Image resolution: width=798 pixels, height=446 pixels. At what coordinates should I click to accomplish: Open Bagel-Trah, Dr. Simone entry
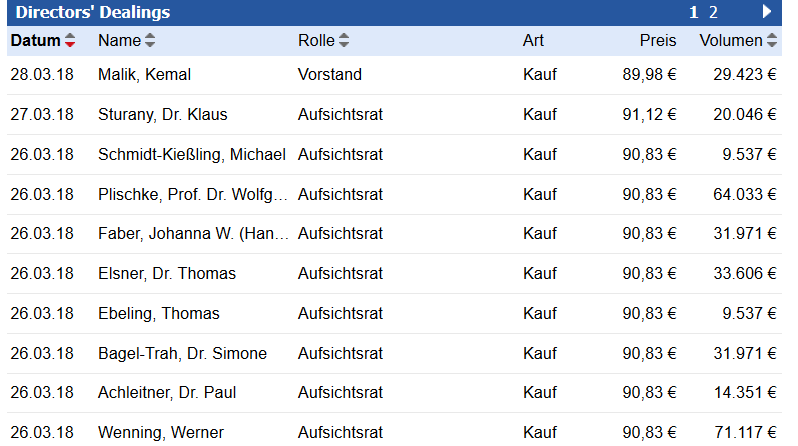coord(182,353)
